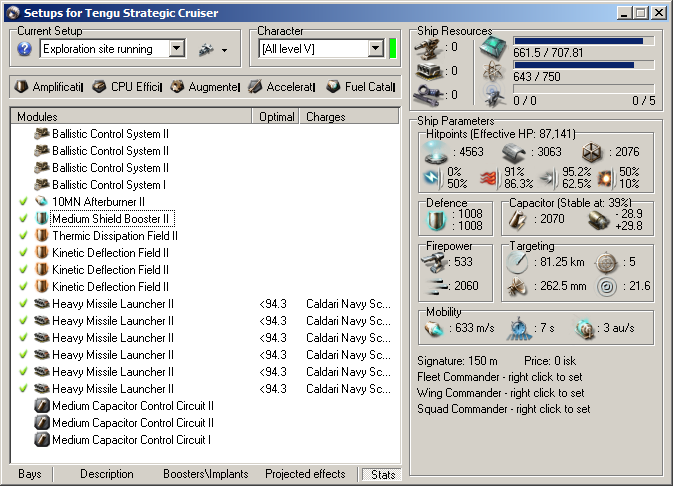Click the powergrid usage bar 643 / 750
The width and height of the screenshot is (673, 486).
coord(584,65)
